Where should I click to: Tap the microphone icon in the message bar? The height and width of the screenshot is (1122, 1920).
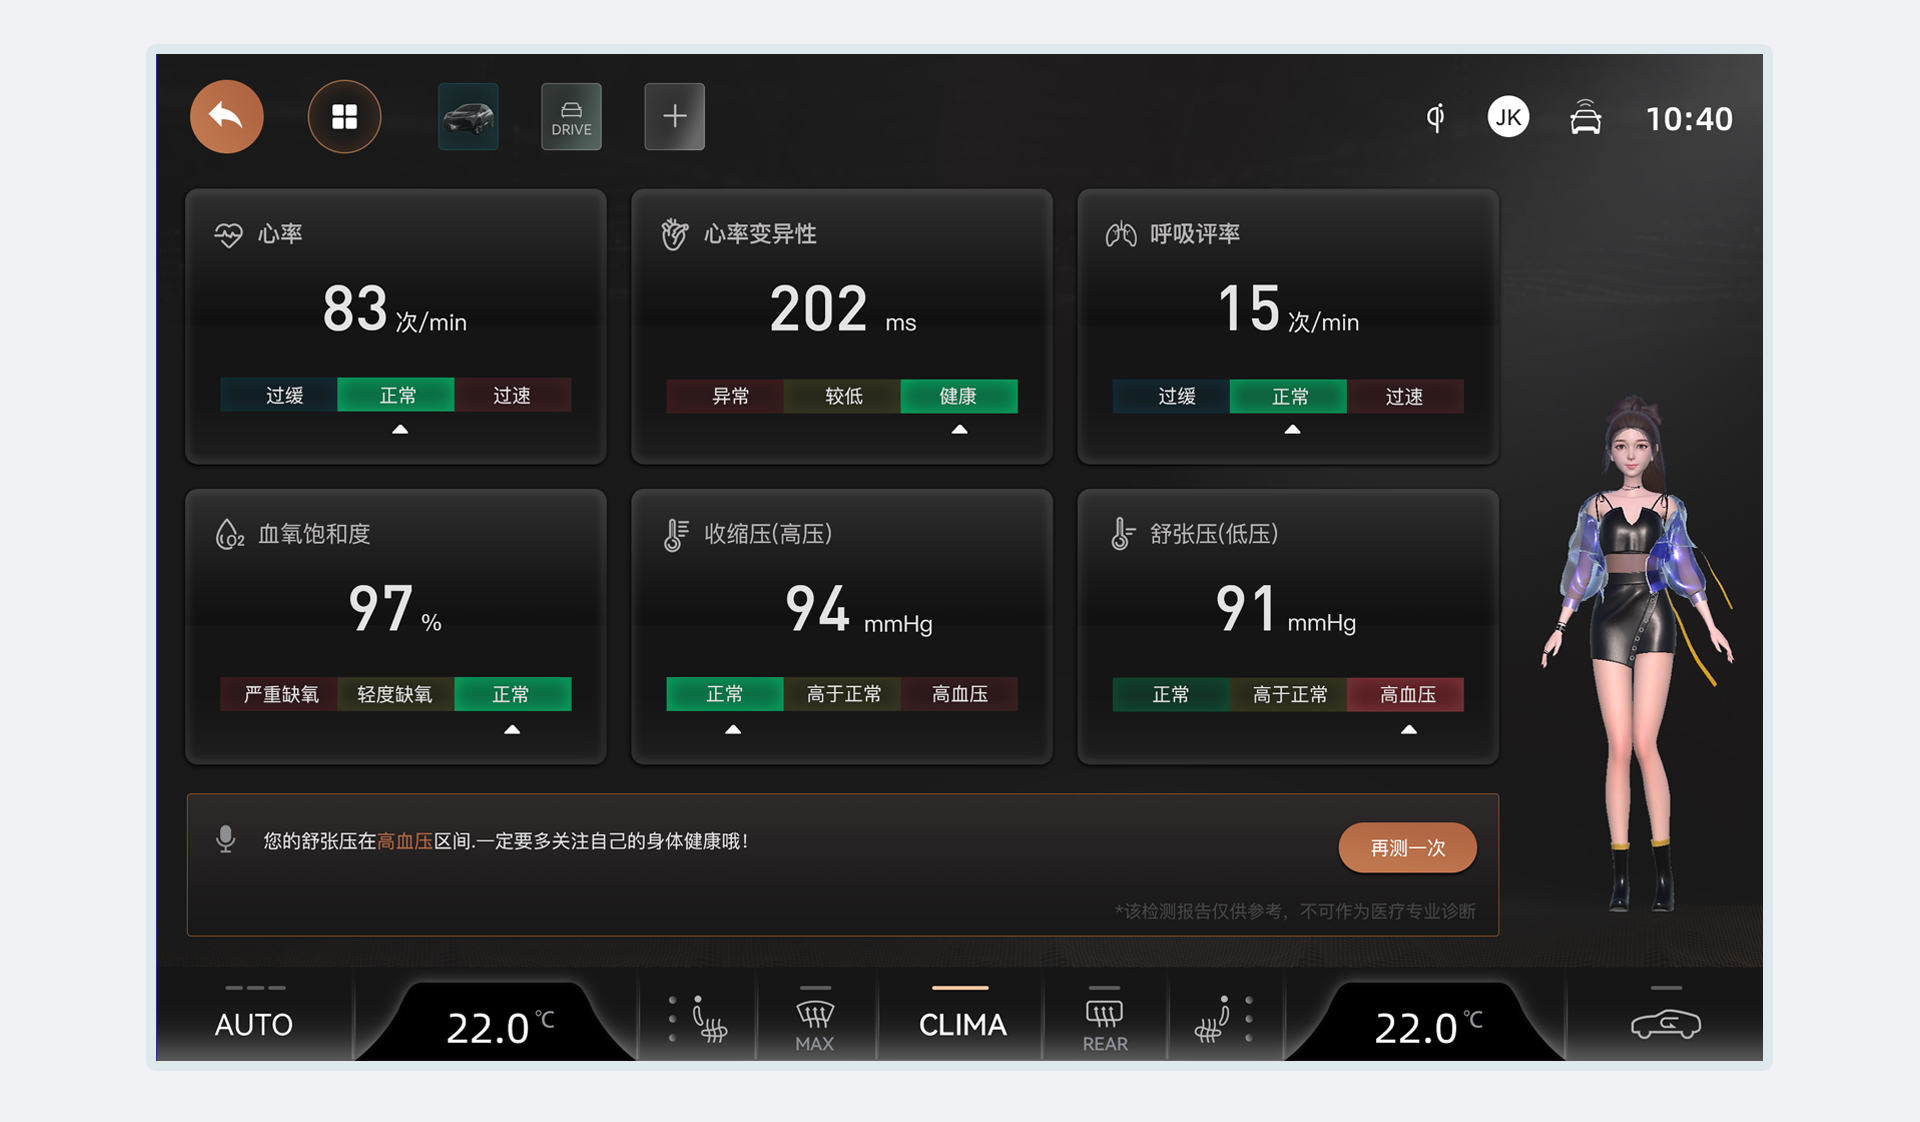[226, 838]
